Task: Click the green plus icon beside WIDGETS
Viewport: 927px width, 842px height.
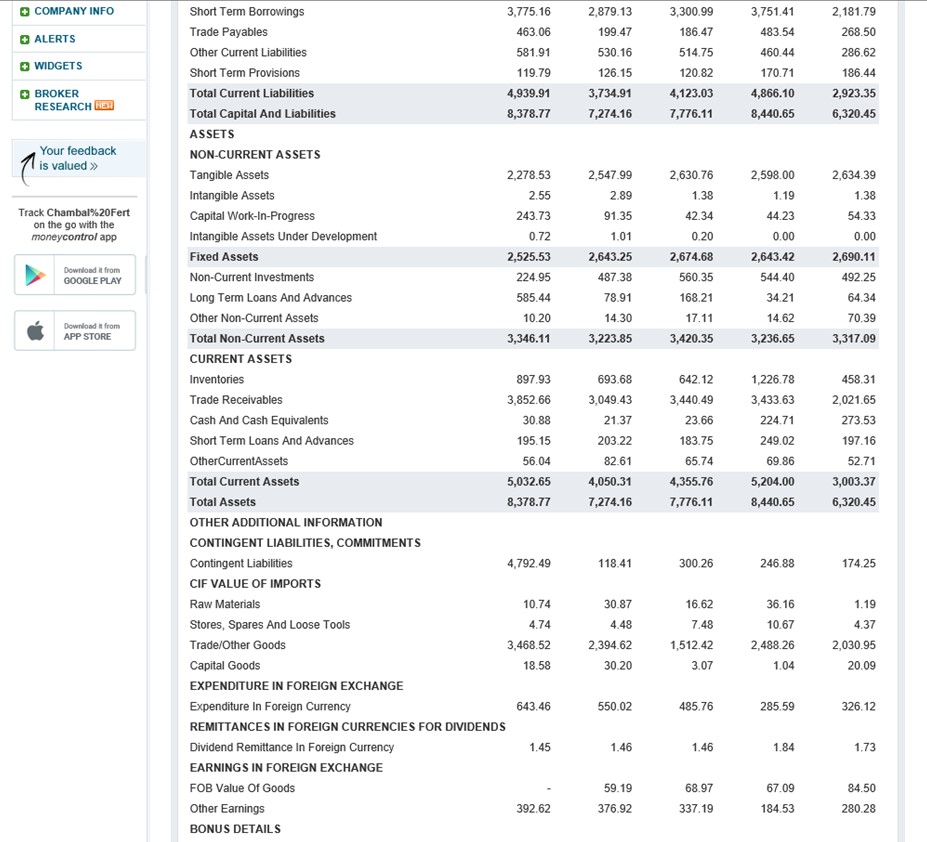Action: click(x=27, y=64)
